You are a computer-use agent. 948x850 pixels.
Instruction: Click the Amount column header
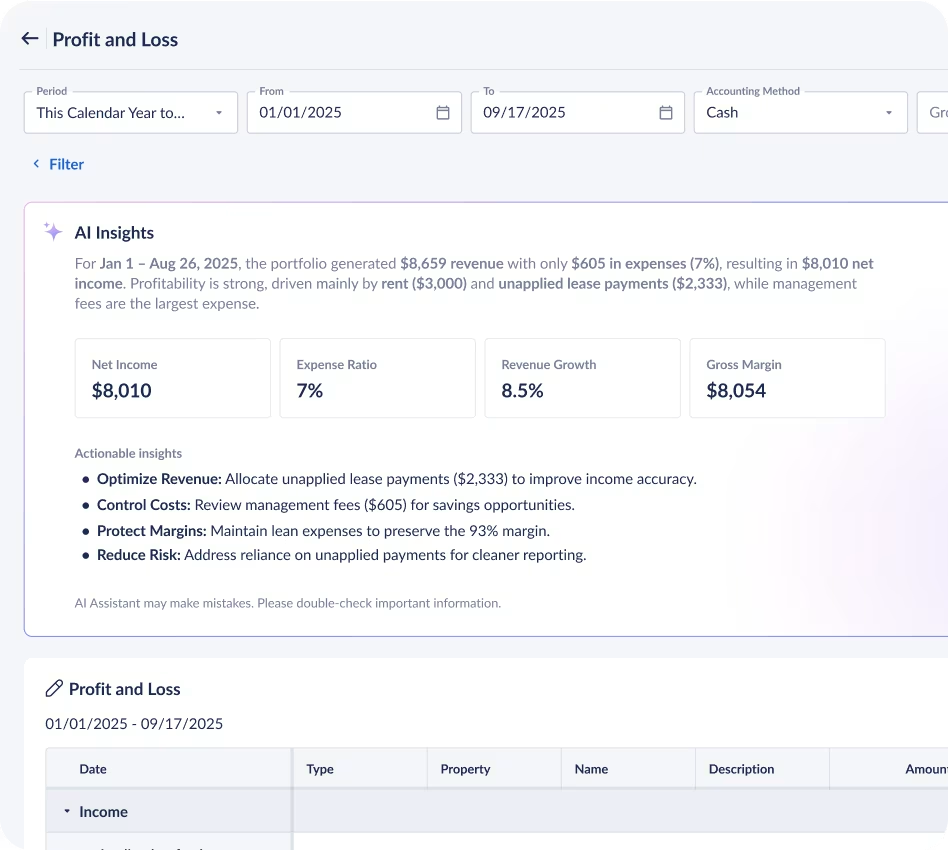tap(919, 768)
